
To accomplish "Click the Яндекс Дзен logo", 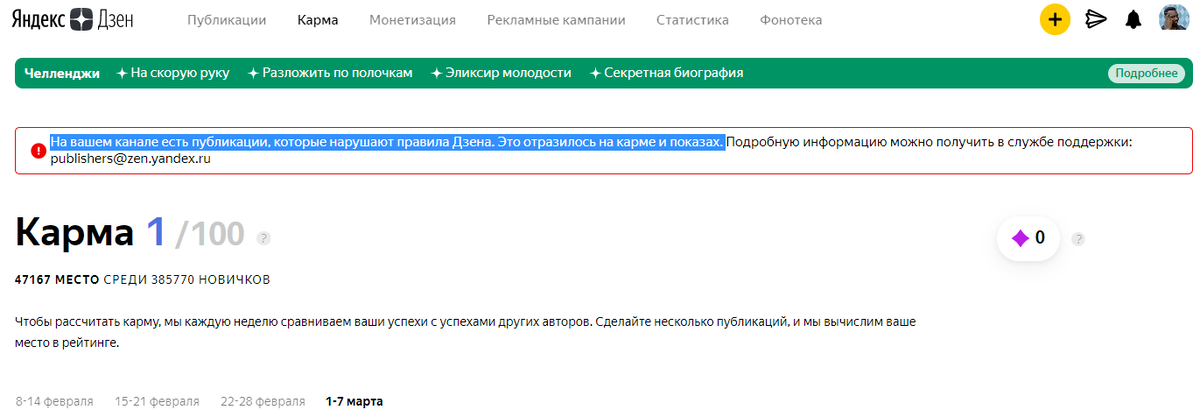I will click(x=72, y=19).
